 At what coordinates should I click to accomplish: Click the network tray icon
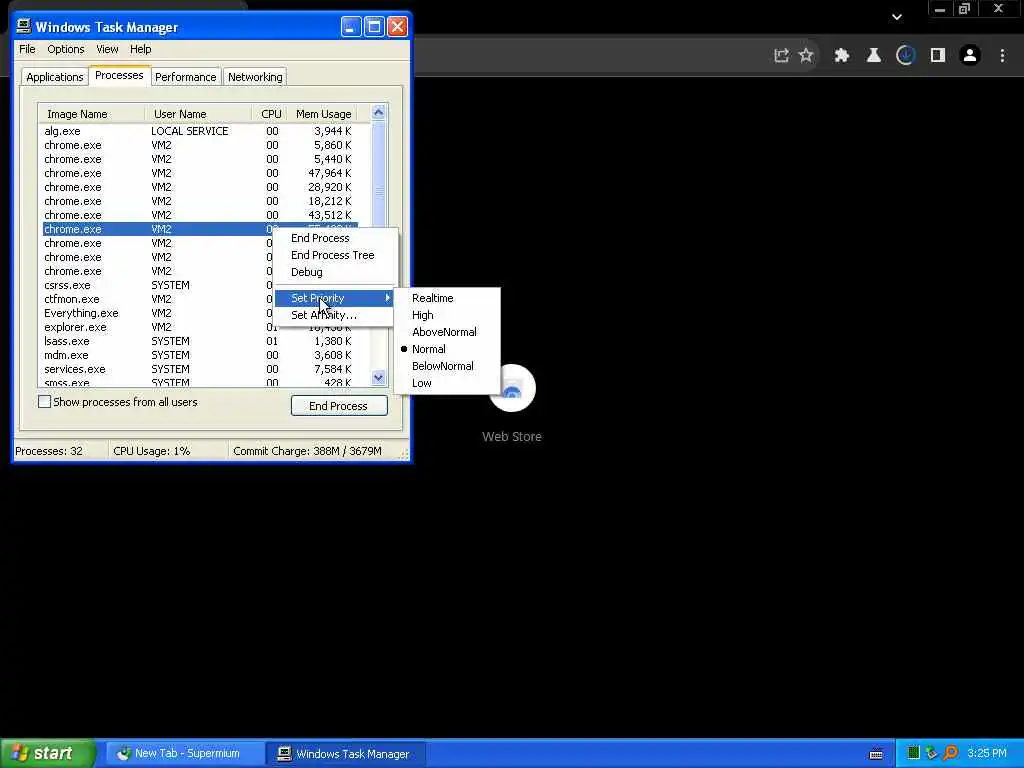pyautogui.click(x=932, y=754)
